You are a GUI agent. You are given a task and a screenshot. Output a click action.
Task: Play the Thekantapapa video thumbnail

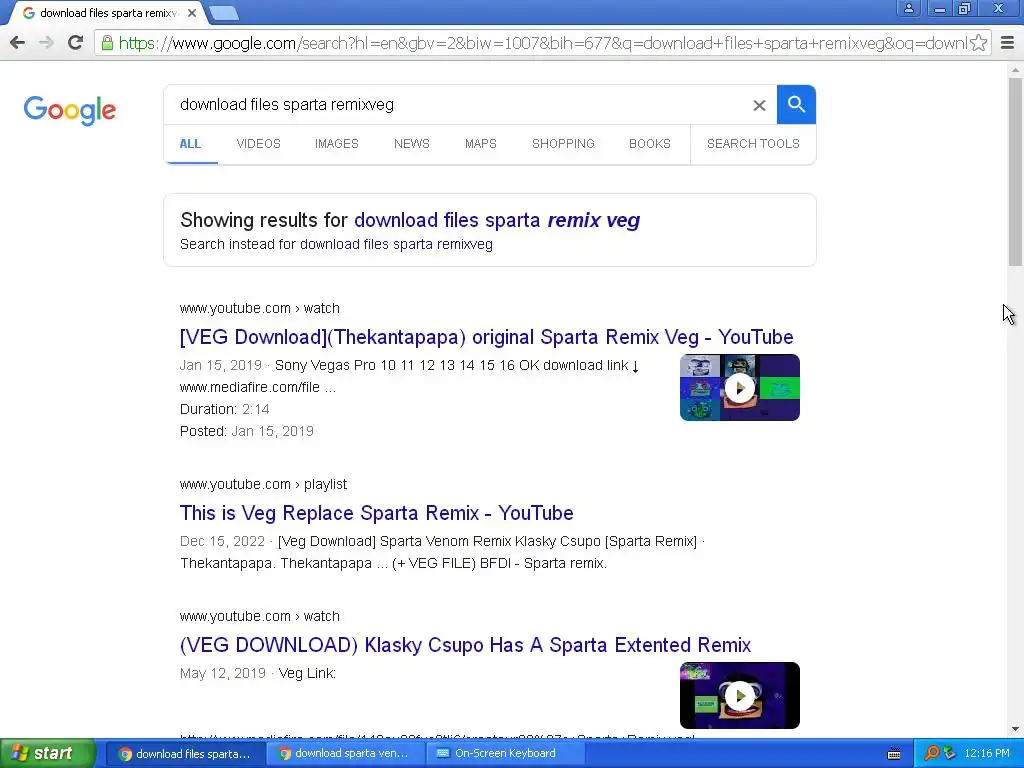pos(739,388)
